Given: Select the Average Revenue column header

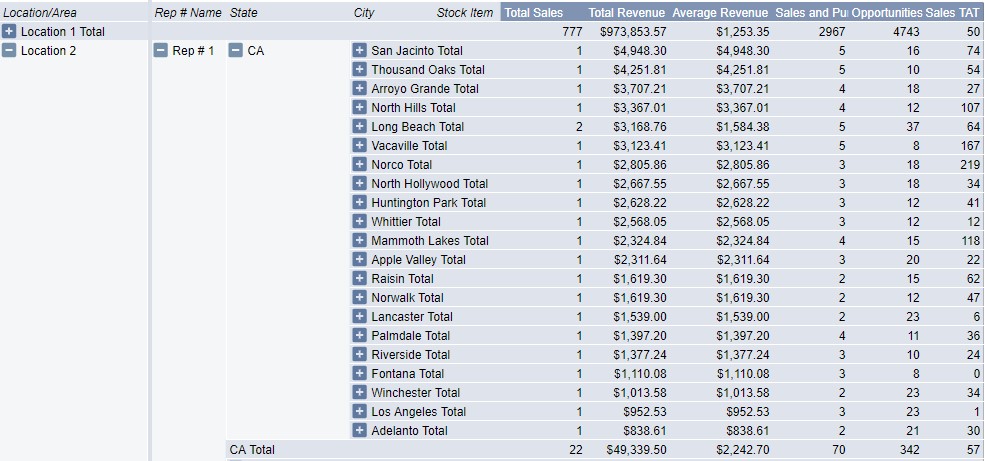Looking at the screenshot, I should click(720, 12).
